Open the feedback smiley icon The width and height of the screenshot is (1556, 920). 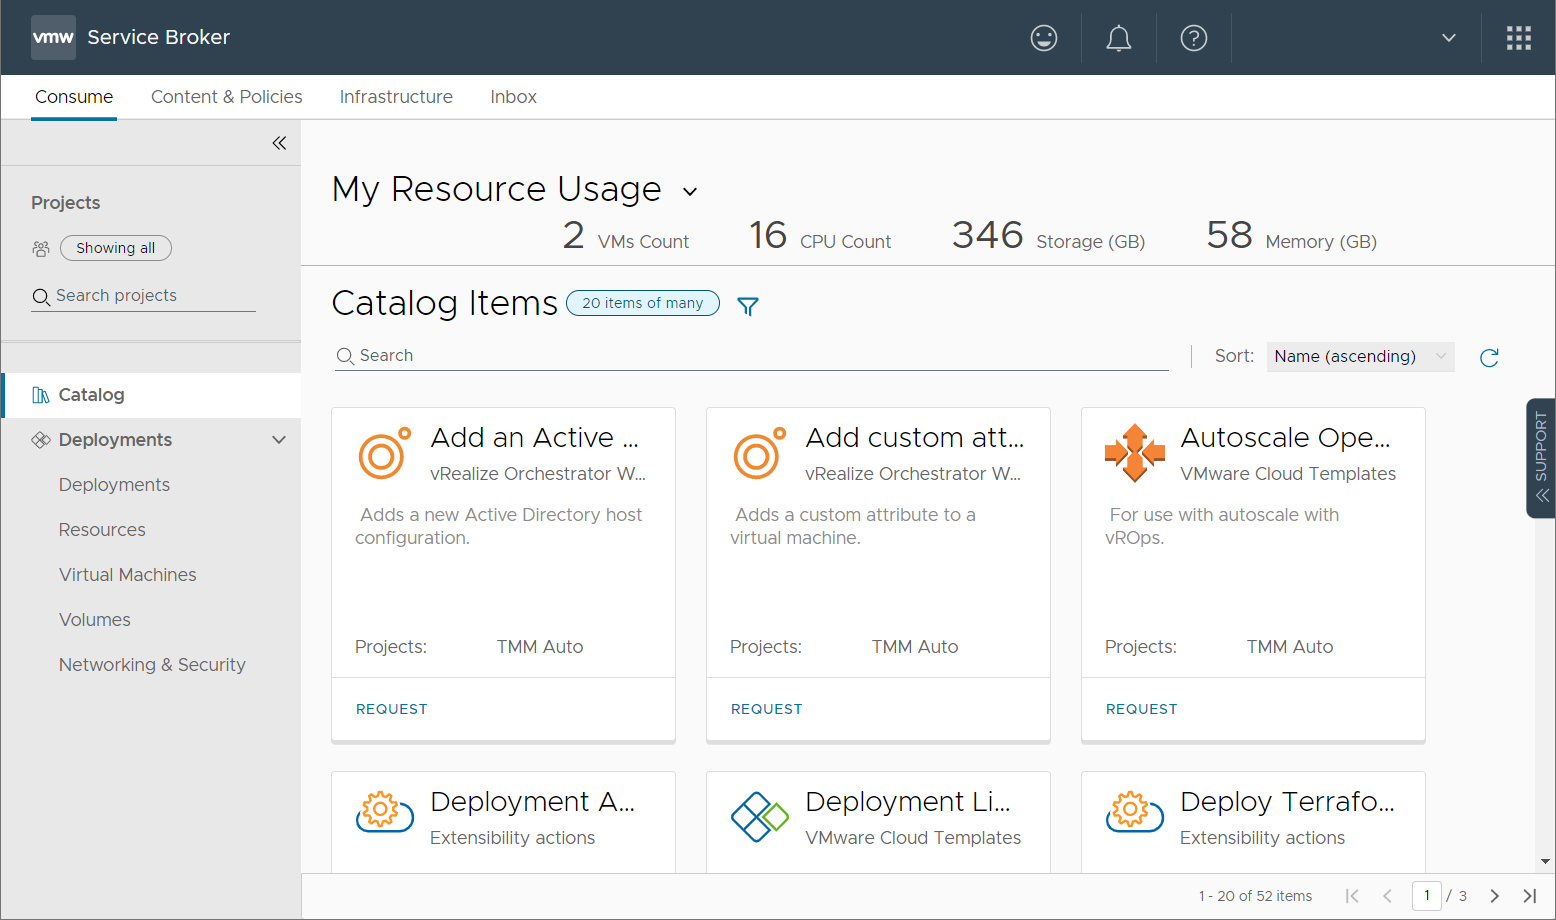[1044, 38]
